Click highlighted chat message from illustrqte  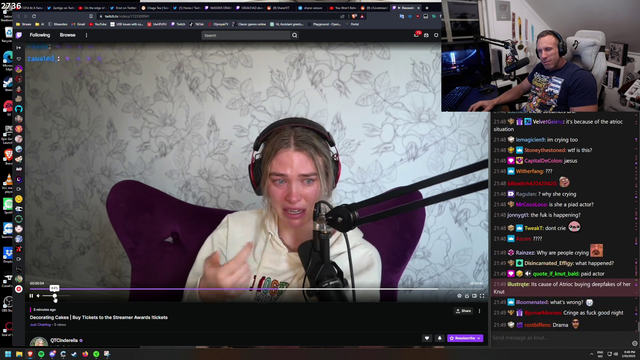564,288
